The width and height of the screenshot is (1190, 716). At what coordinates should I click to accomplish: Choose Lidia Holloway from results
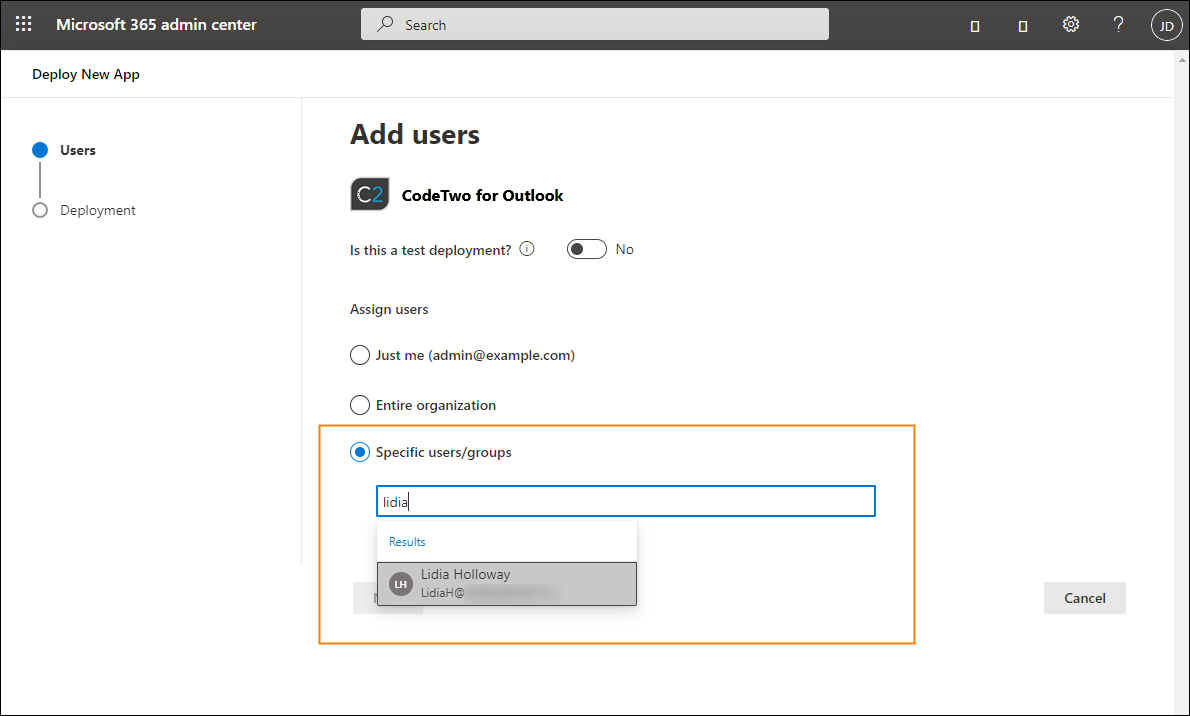point(507,583)
